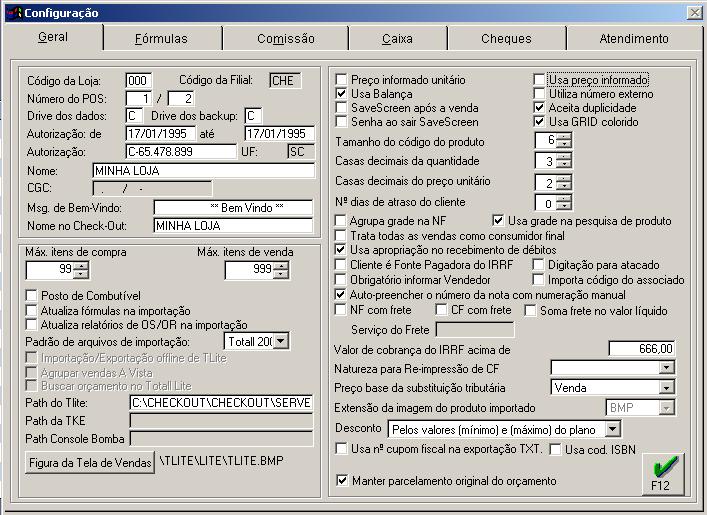Uncheck Usa Balança option
Screen dimensions: 707x515
pyautogui.click(x=341, y=94)
